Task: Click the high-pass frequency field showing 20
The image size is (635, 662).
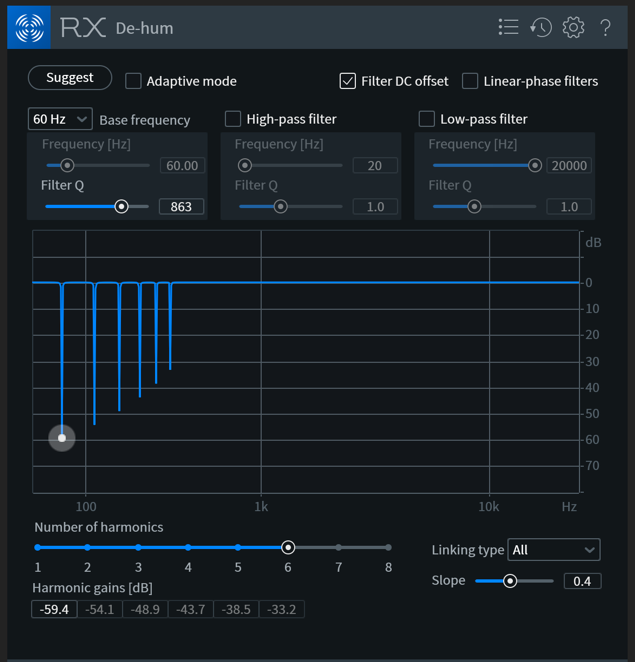Action: (x=375, y=165)
